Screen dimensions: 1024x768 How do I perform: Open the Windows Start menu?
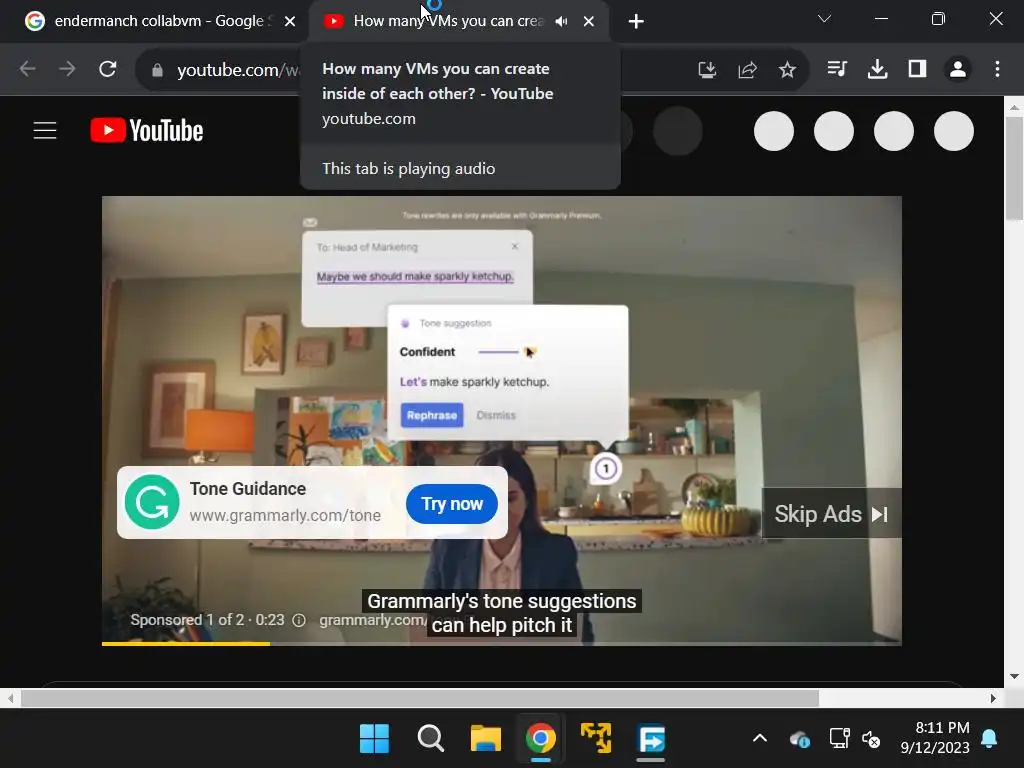(x=374, y=739)
